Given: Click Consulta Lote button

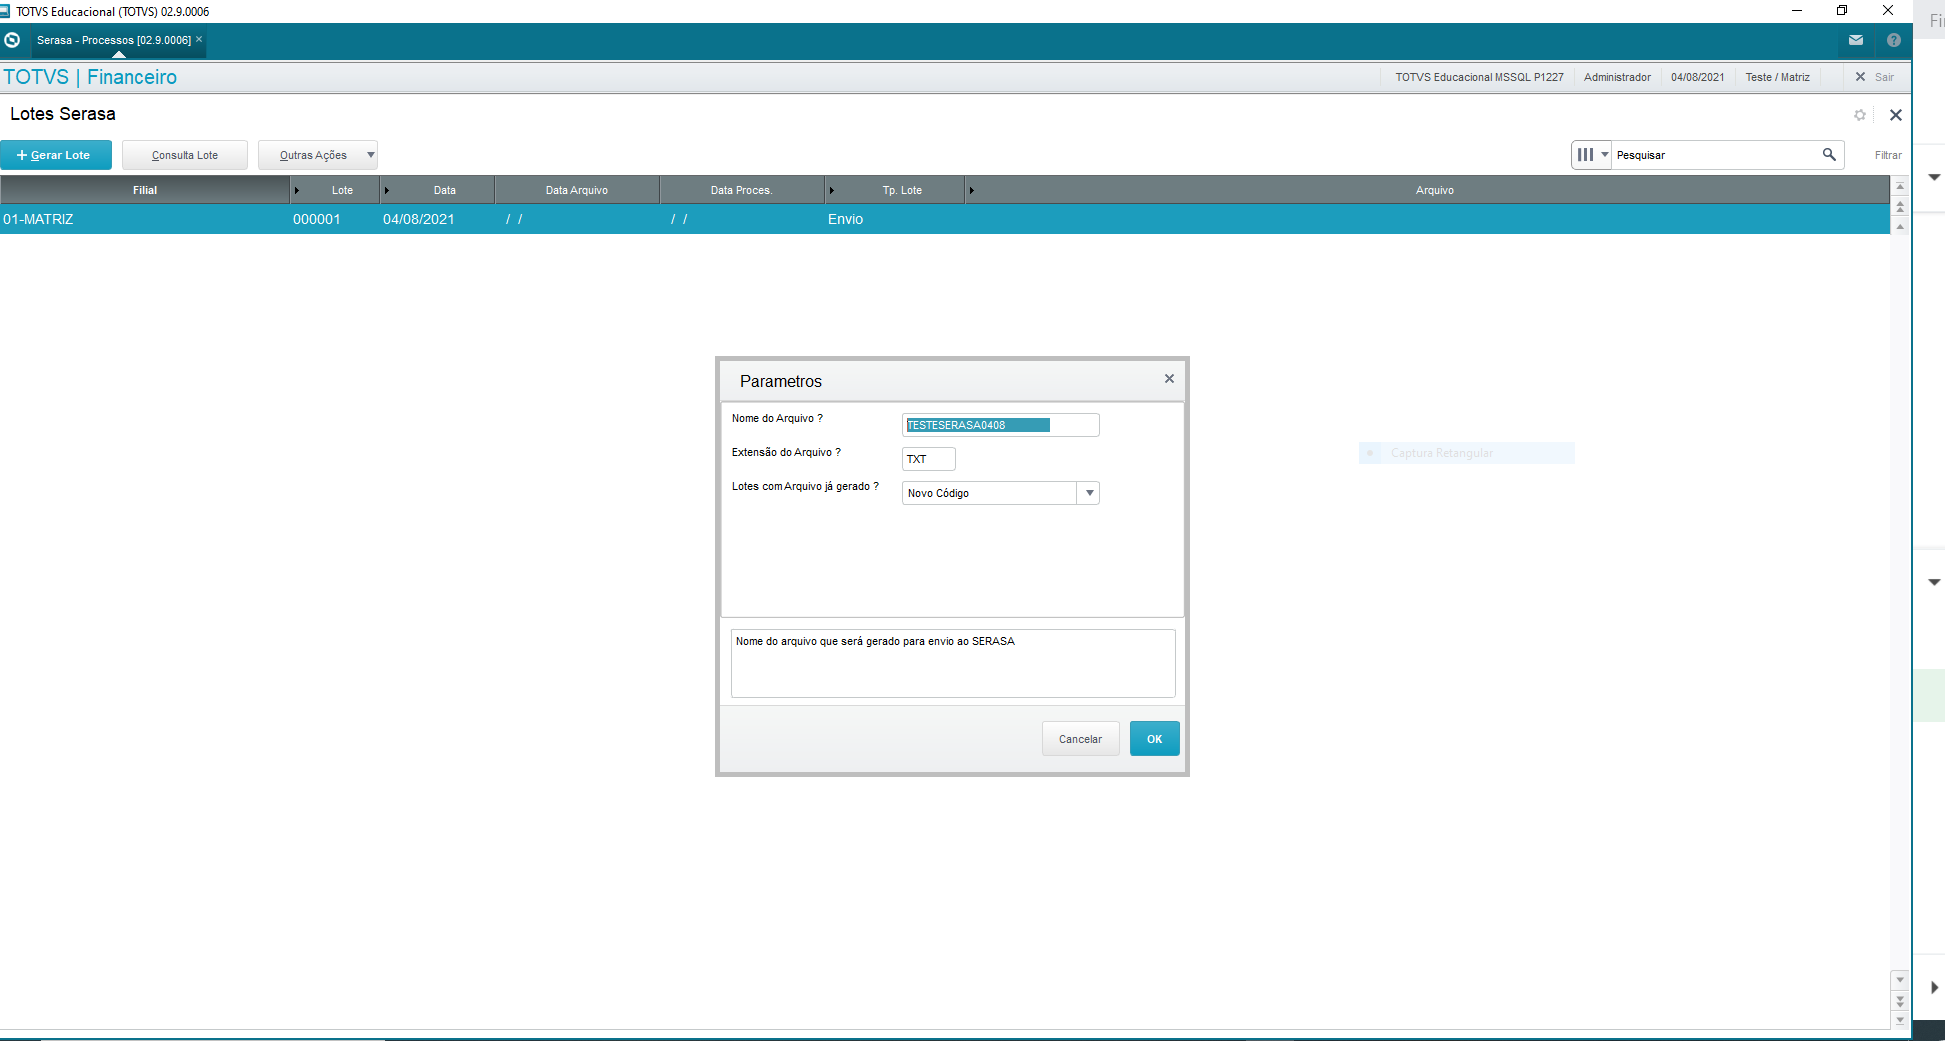Looking at the screenshot, I should 185,155.
